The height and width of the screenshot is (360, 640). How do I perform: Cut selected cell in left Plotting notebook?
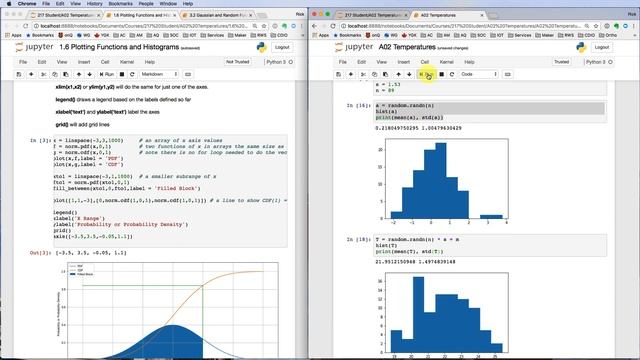43,74
